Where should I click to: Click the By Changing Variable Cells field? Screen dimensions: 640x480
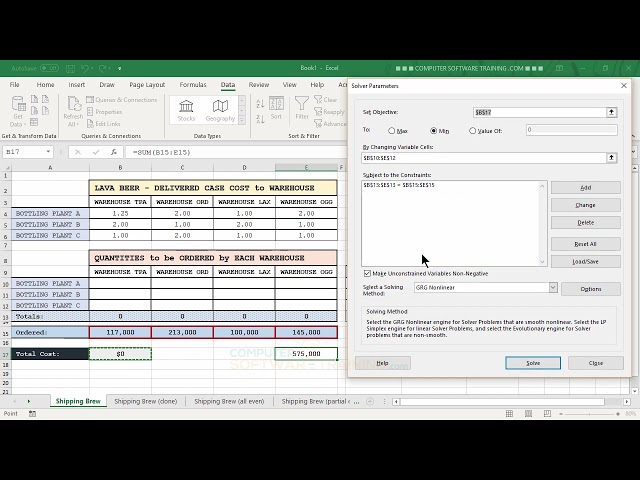[x=484, y=158]
